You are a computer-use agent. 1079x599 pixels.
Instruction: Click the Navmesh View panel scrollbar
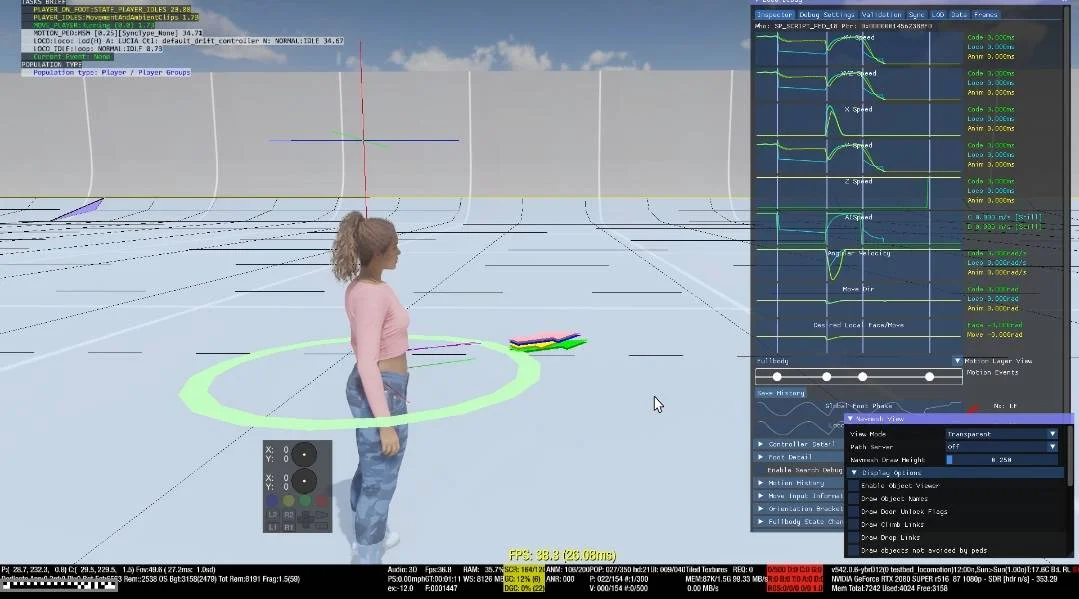pos(1068,458)
